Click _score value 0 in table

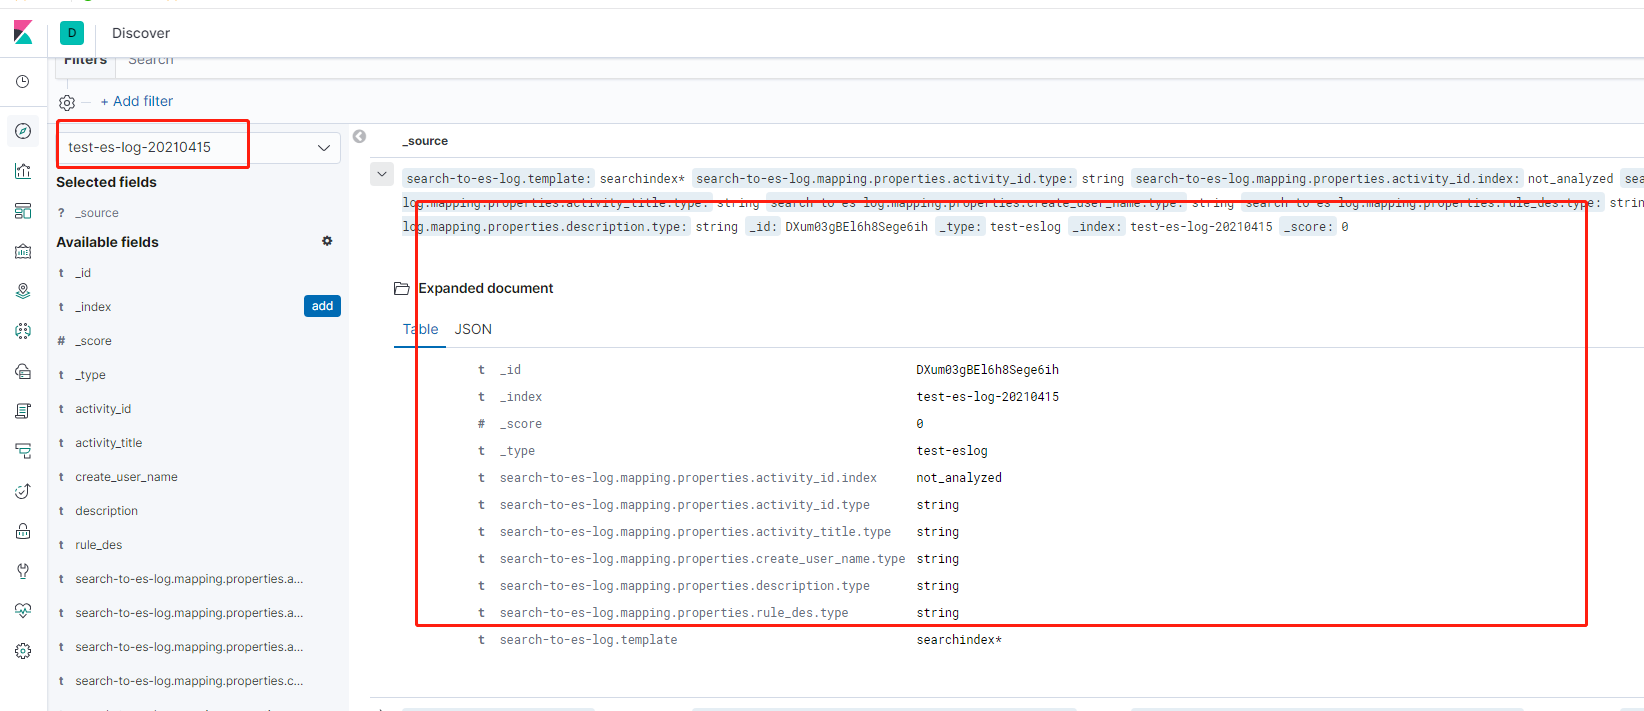point(920,424)
